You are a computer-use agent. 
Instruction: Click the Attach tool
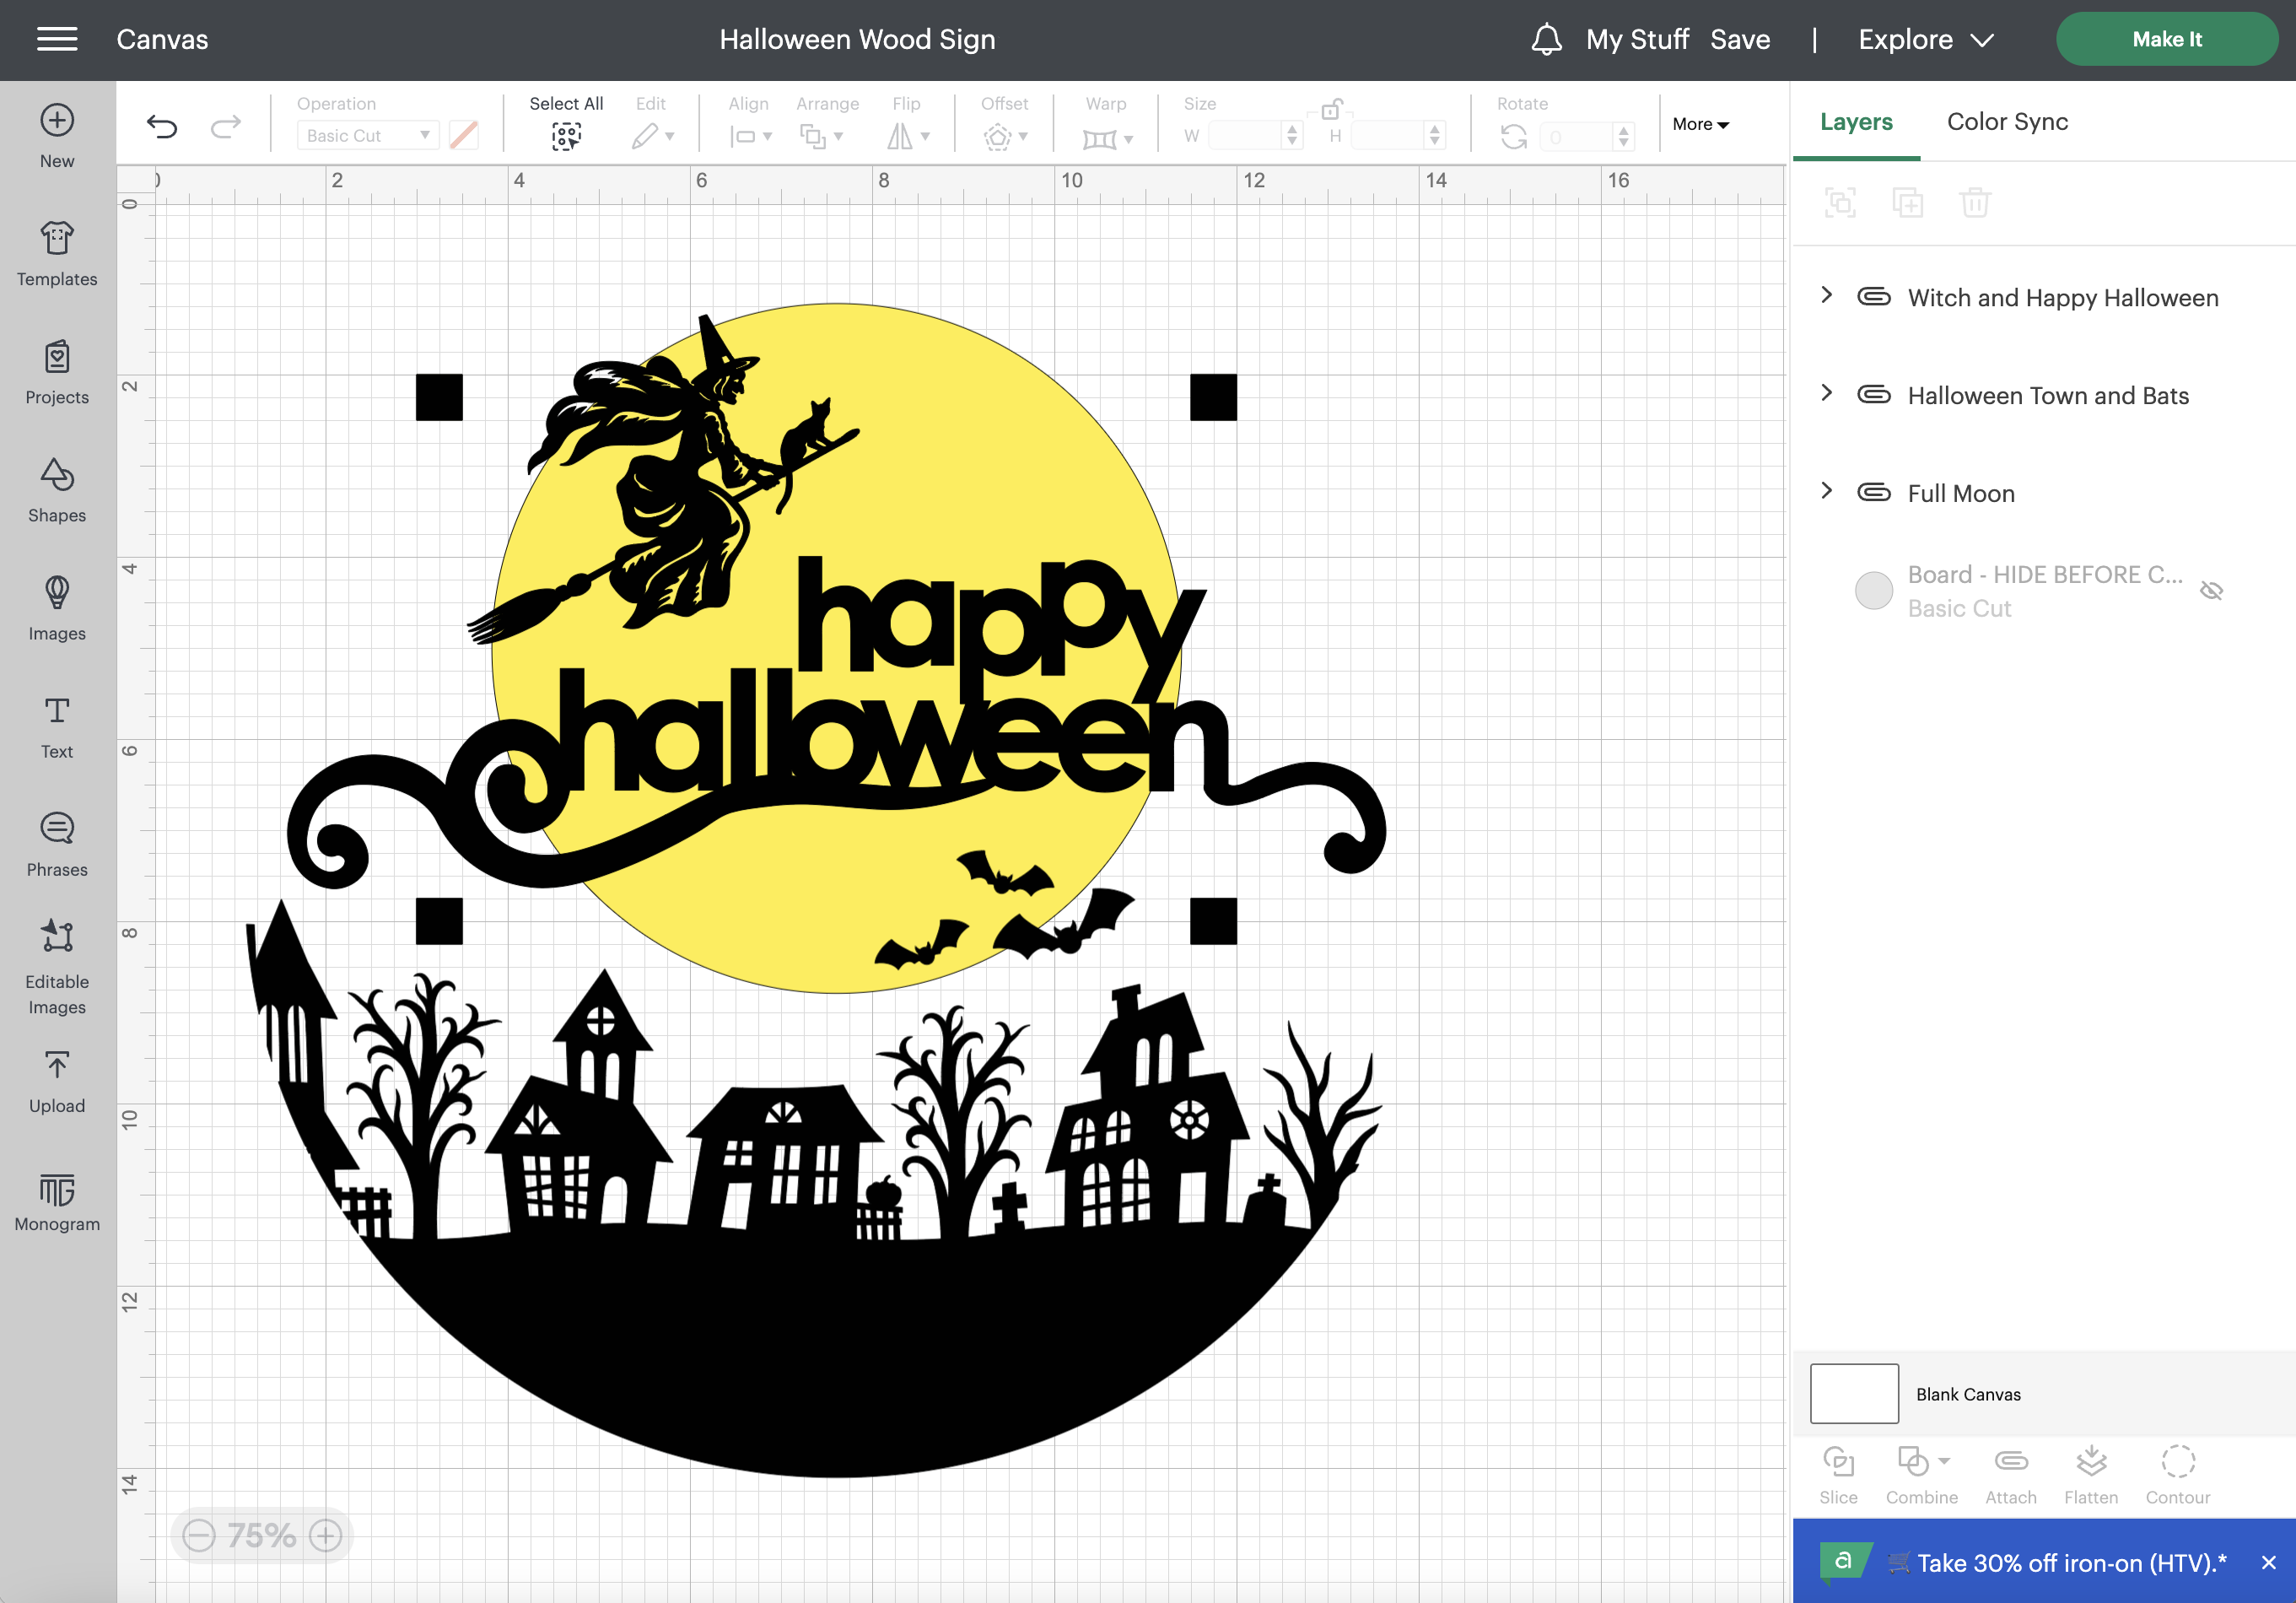[2011, 1475]
